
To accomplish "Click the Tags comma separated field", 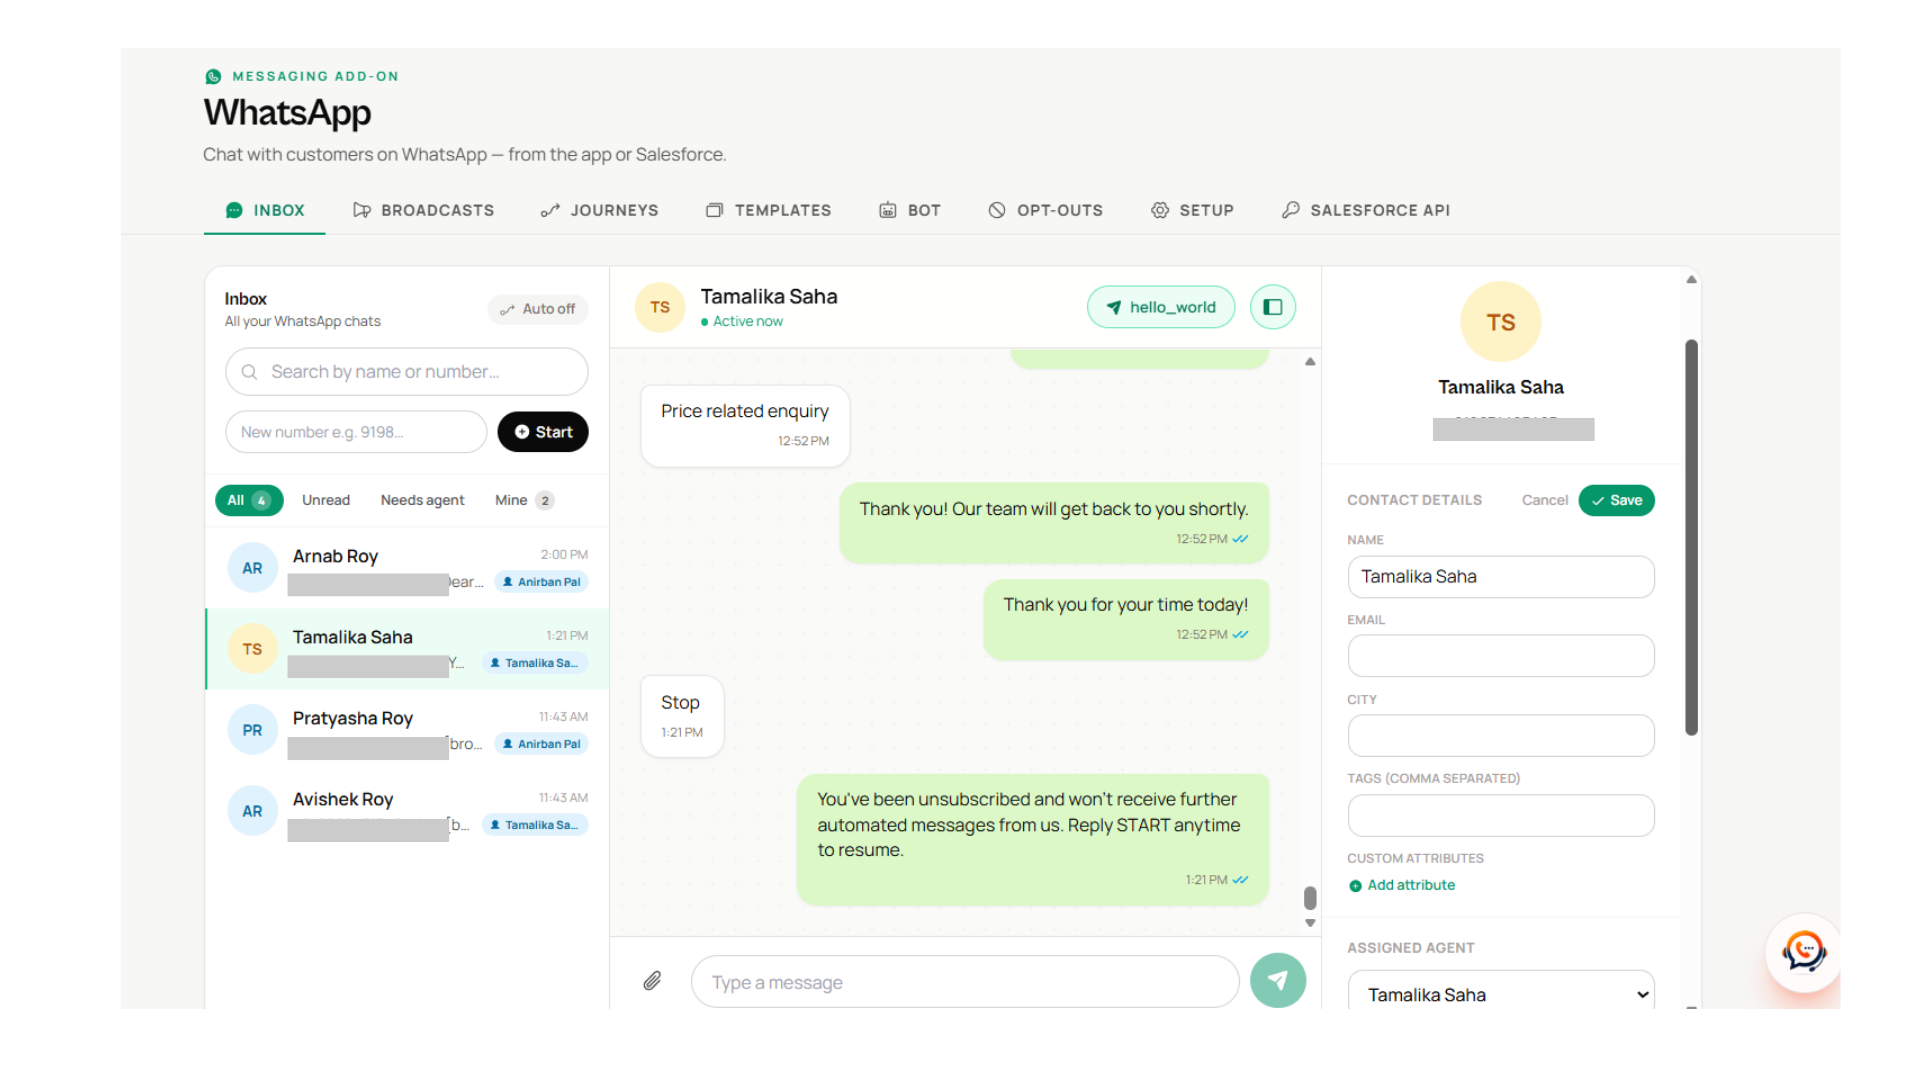I will pos(1500,816).
